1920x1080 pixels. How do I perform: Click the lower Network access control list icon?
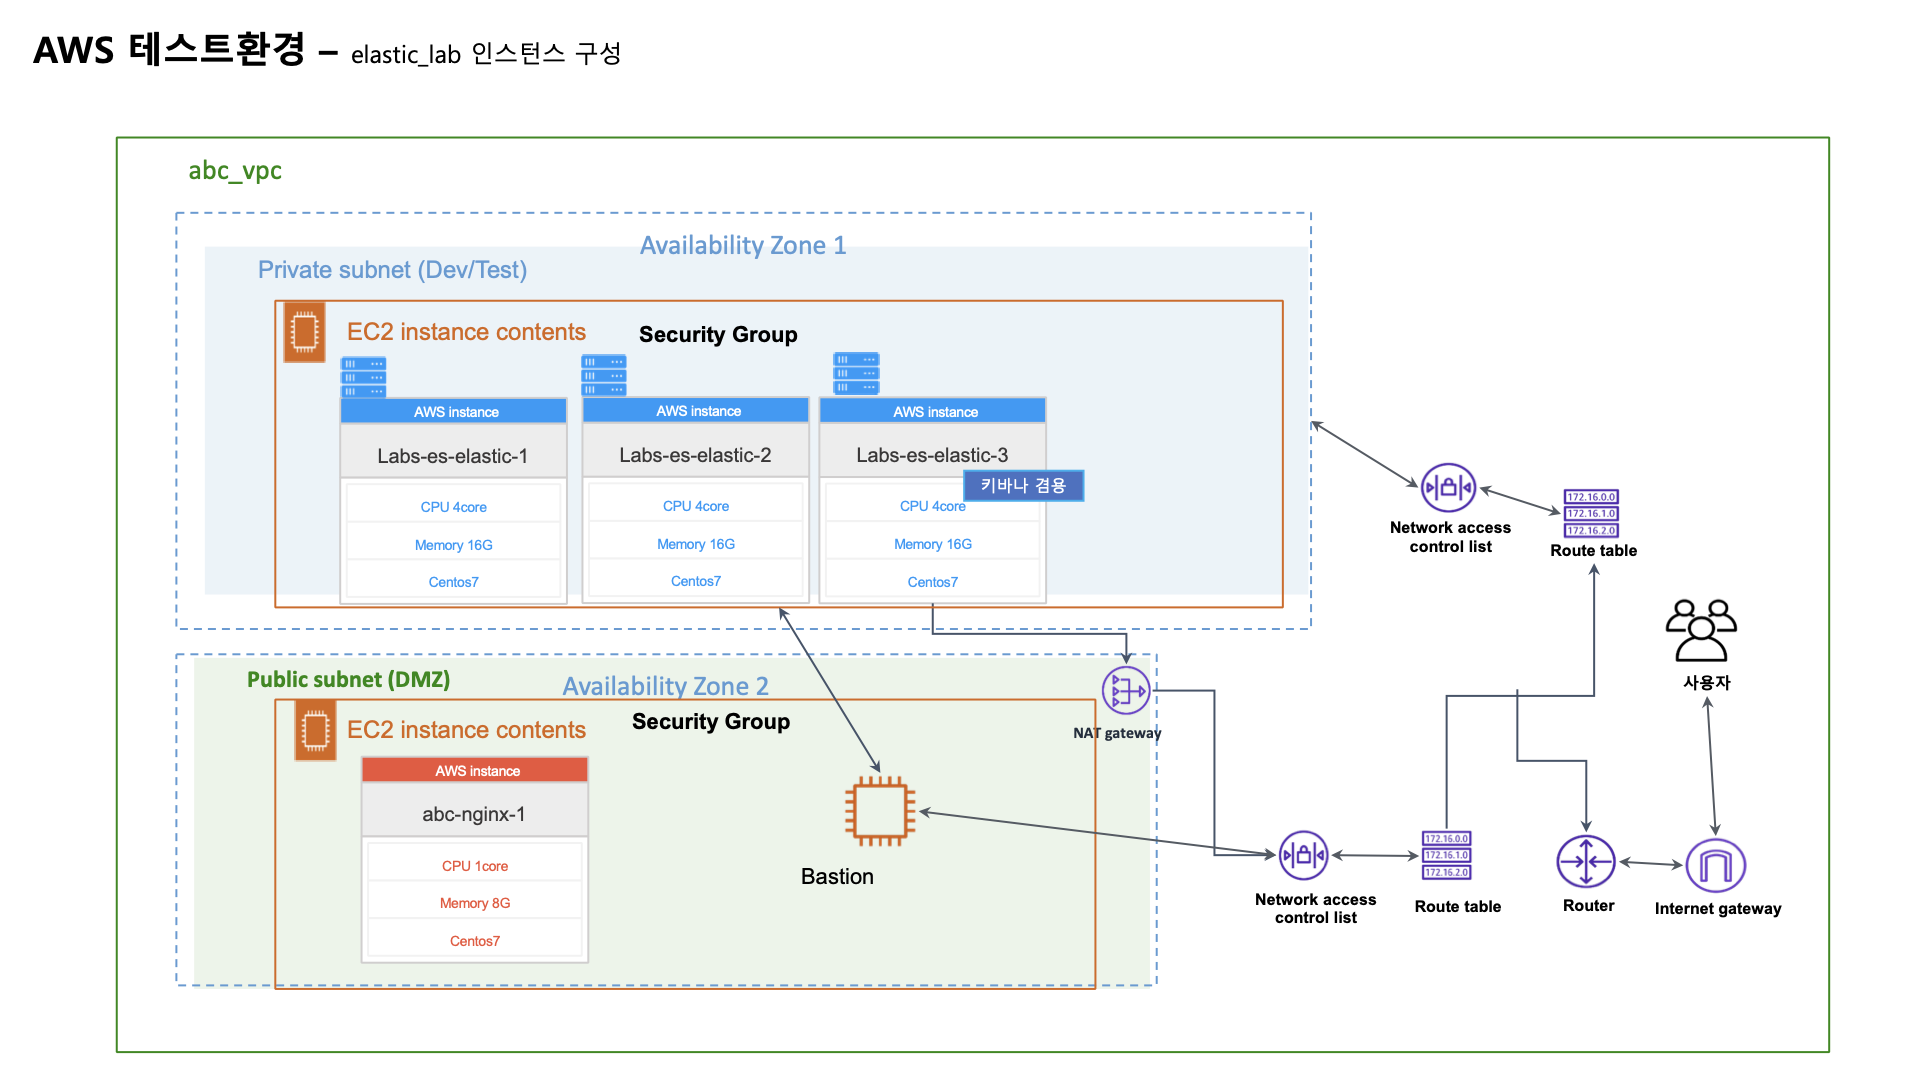pyautogui.click(x=1304, y=856)
